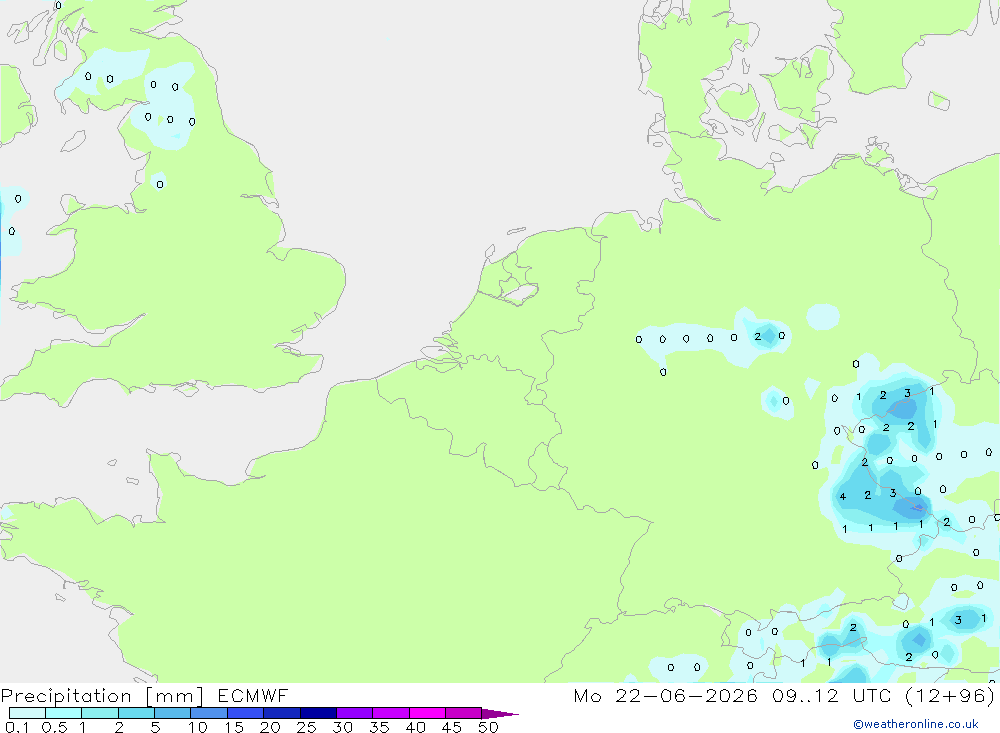Click the '(12+96)' forecast offset text

click(x=950, y=695)
